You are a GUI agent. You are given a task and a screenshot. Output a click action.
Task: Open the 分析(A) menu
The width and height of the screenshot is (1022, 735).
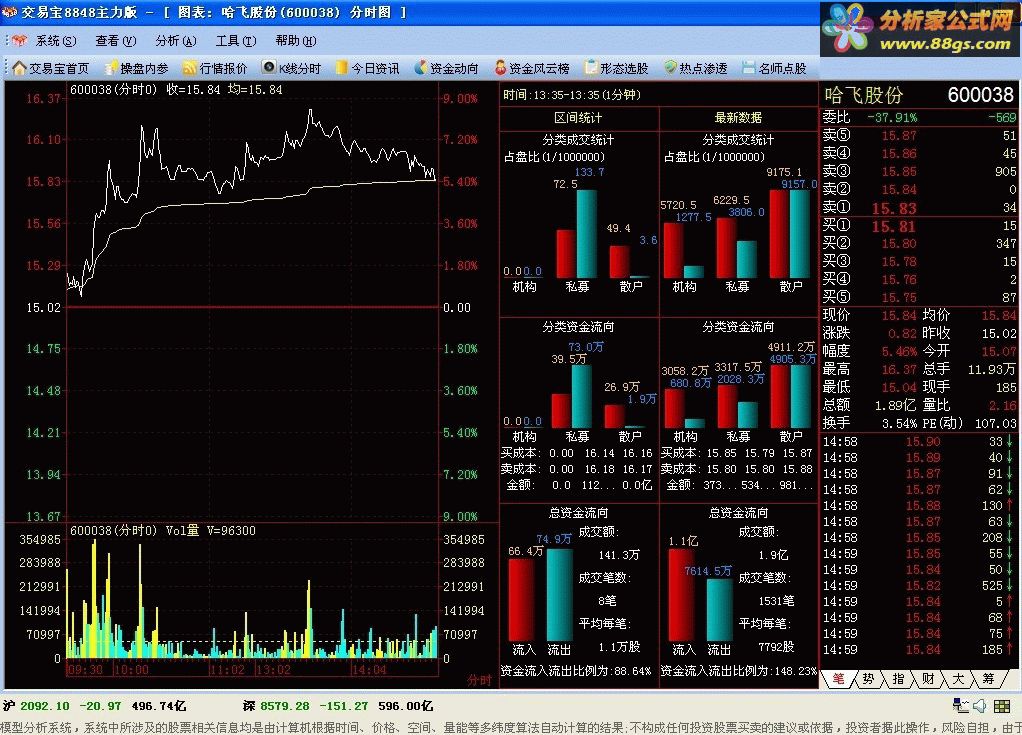(175, 41)
